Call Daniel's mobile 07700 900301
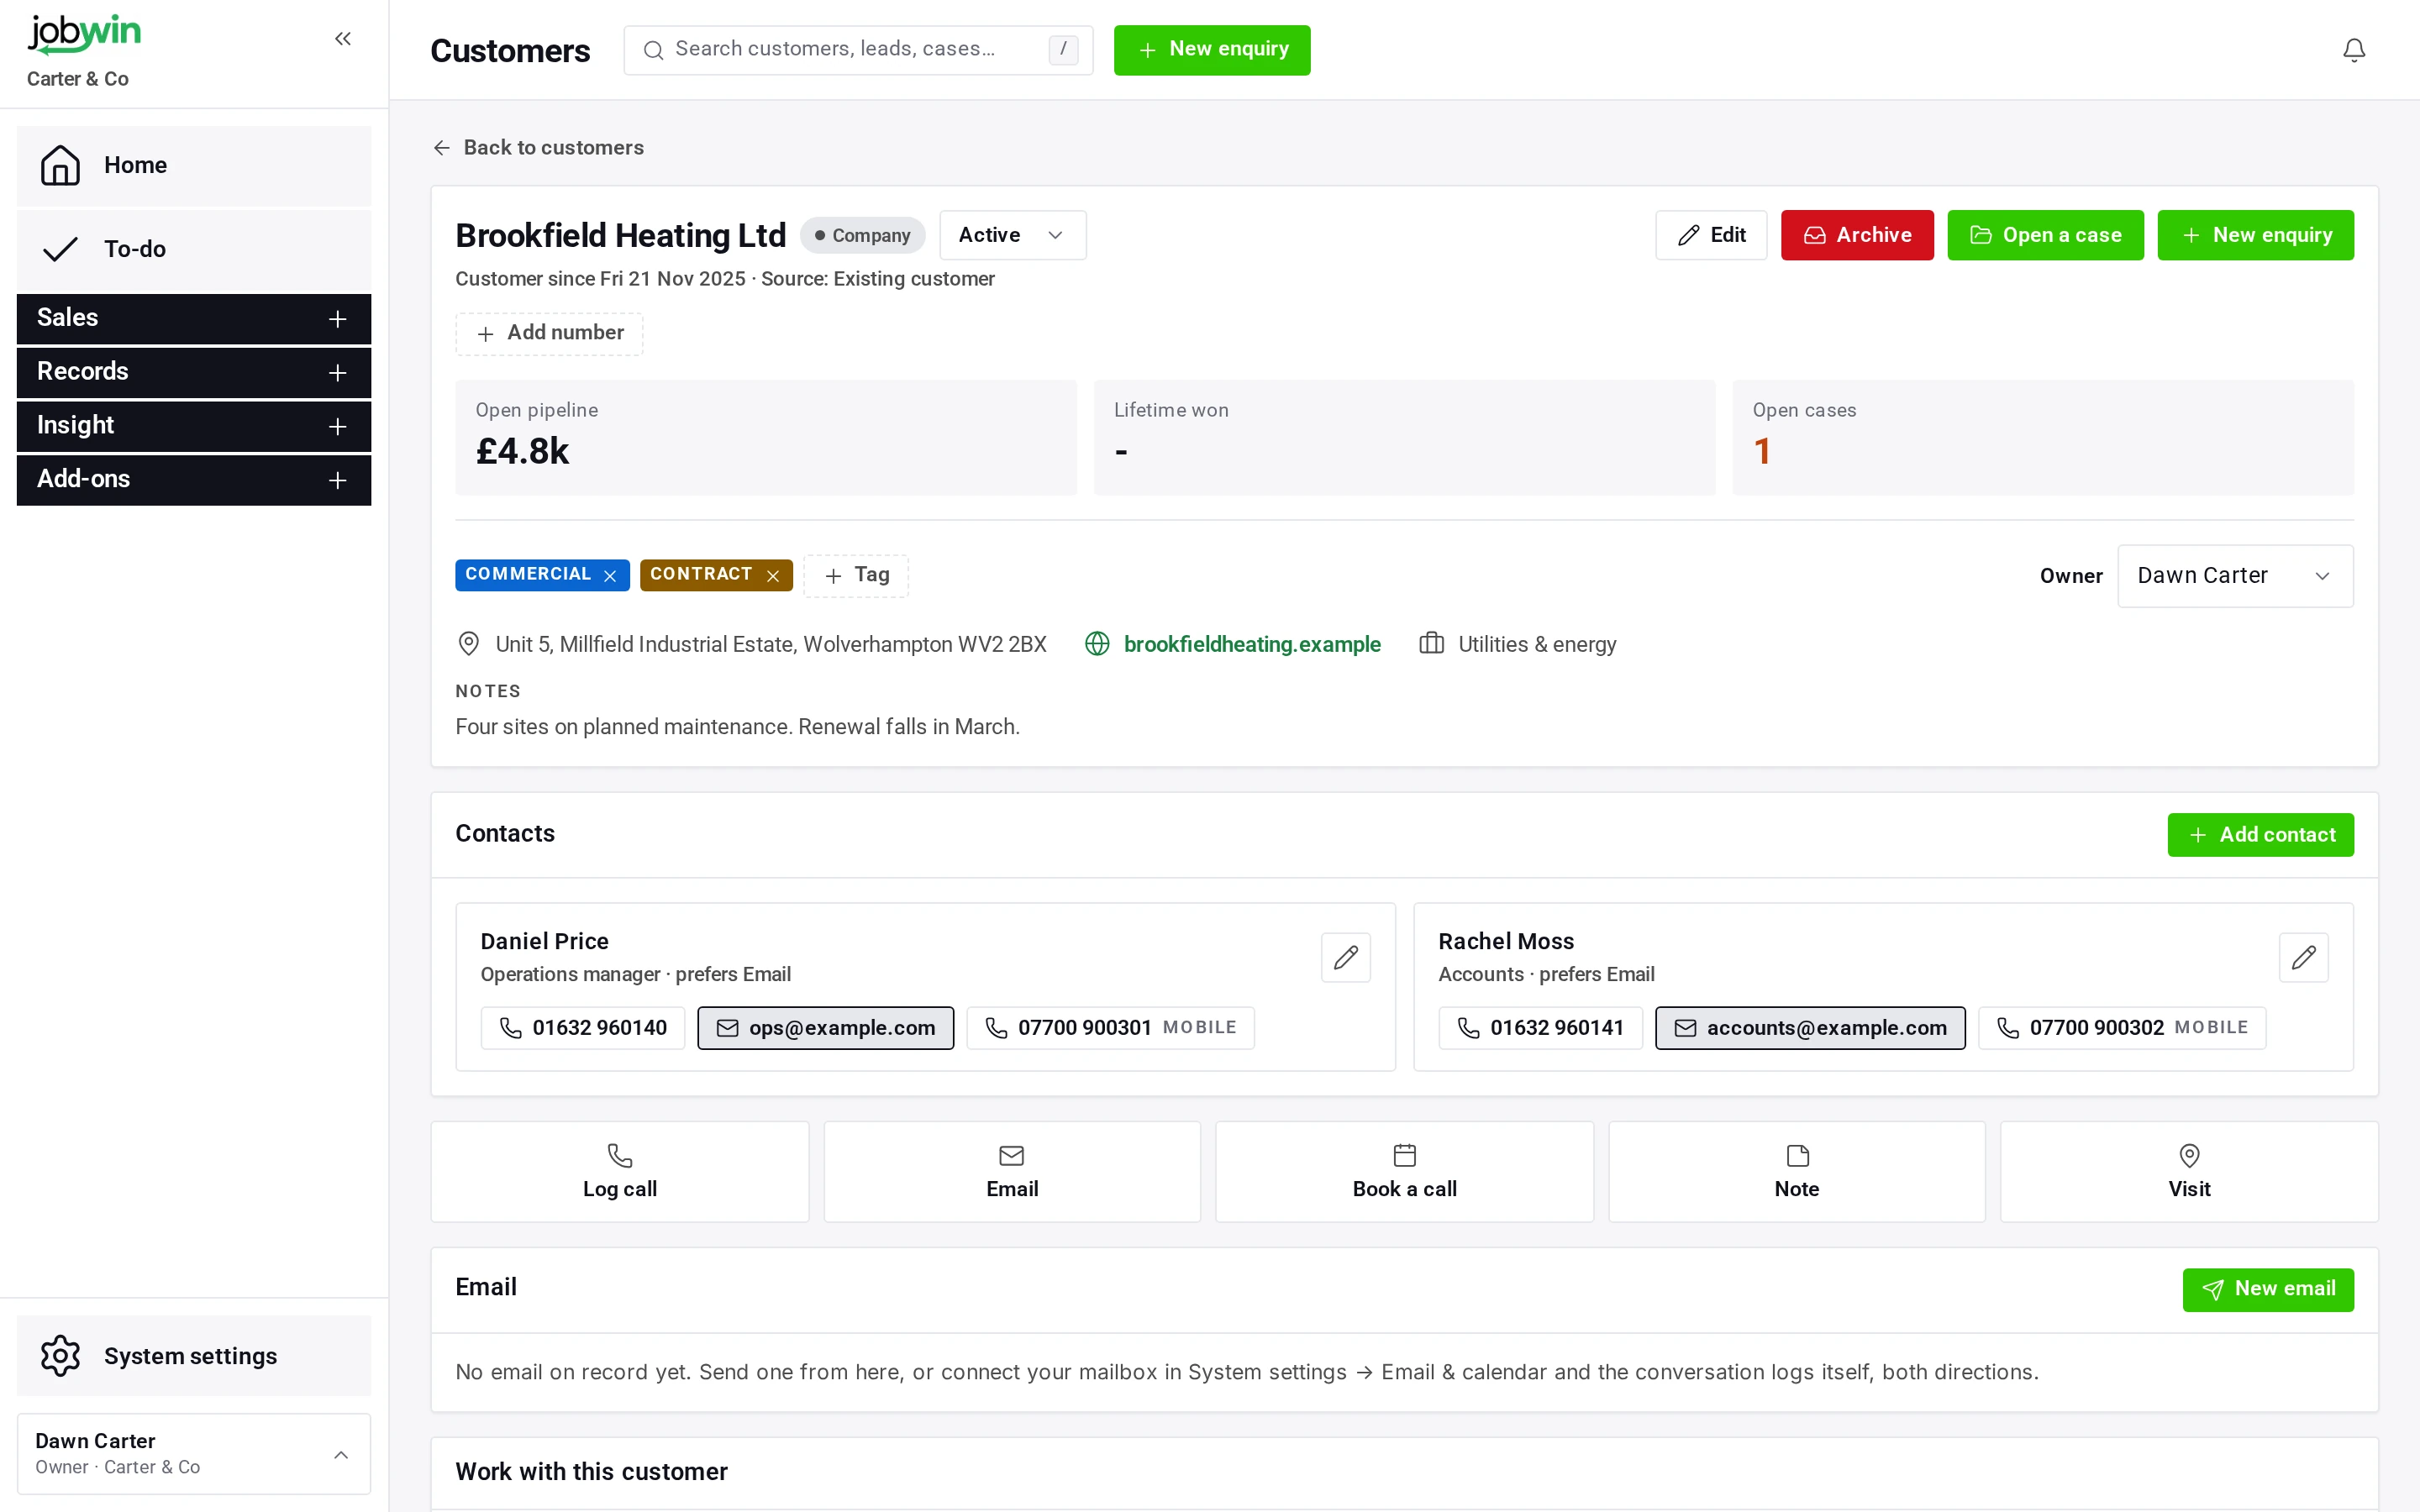2420x1512 pixels. click(x=1110, y=1028)
